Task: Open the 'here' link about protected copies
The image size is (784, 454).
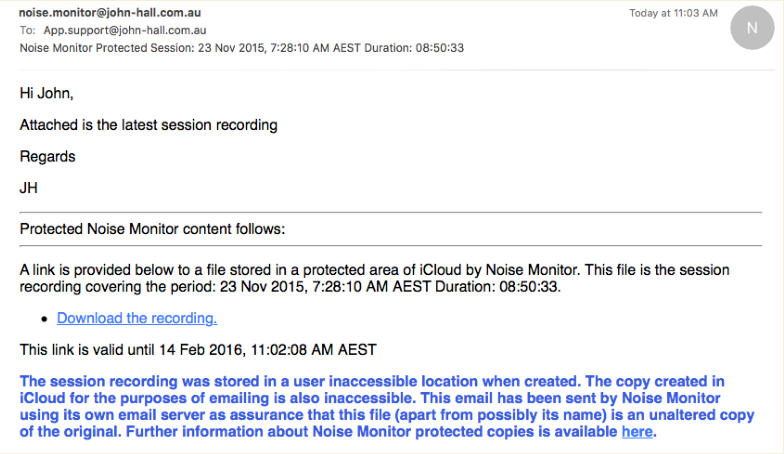Action: 637,432
